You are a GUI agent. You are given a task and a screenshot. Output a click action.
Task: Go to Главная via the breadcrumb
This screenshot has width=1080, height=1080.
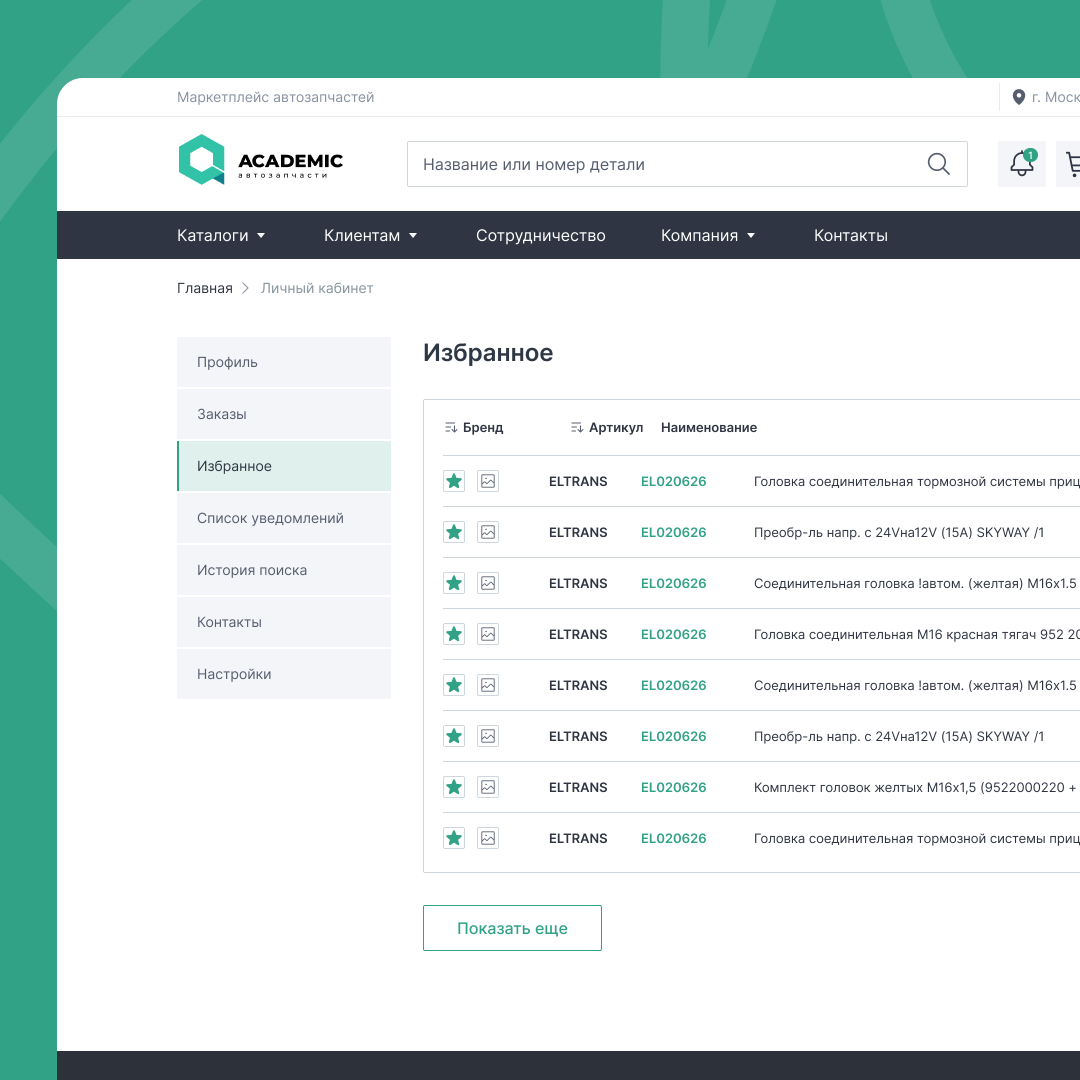pyautogui.click(x=205, y=289)
